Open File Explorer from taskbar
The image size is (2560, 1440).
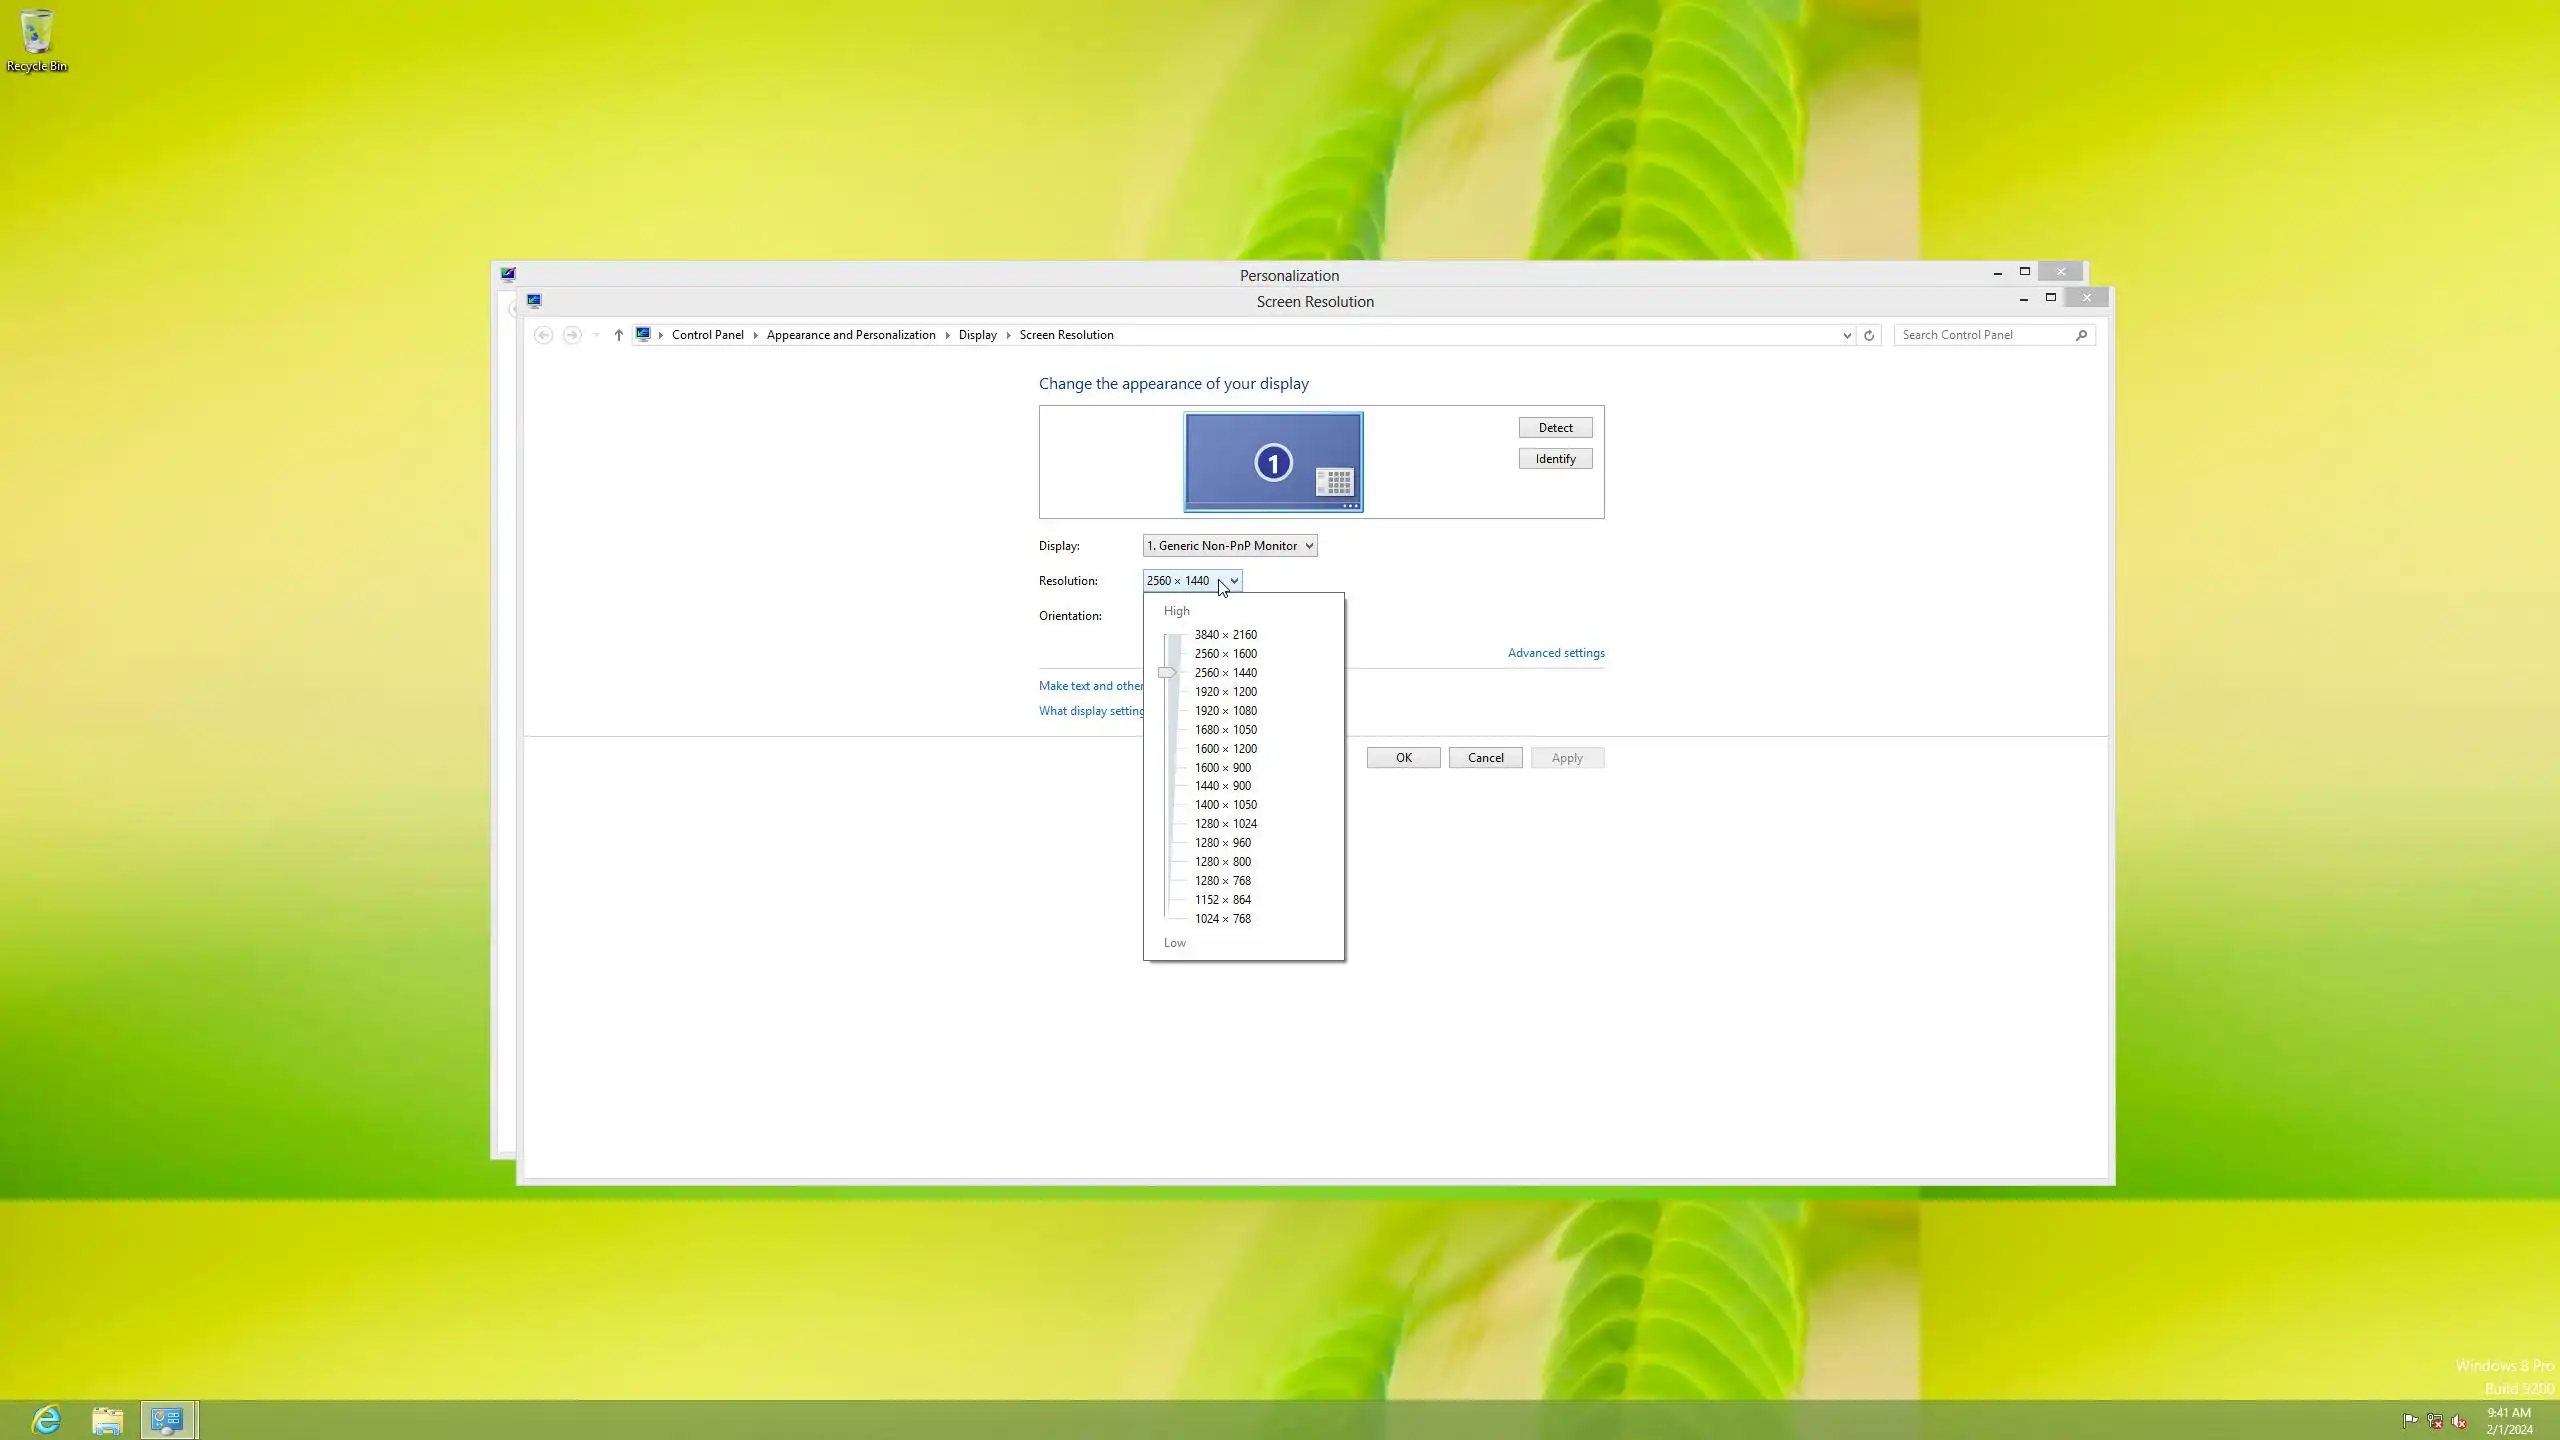107,1419
